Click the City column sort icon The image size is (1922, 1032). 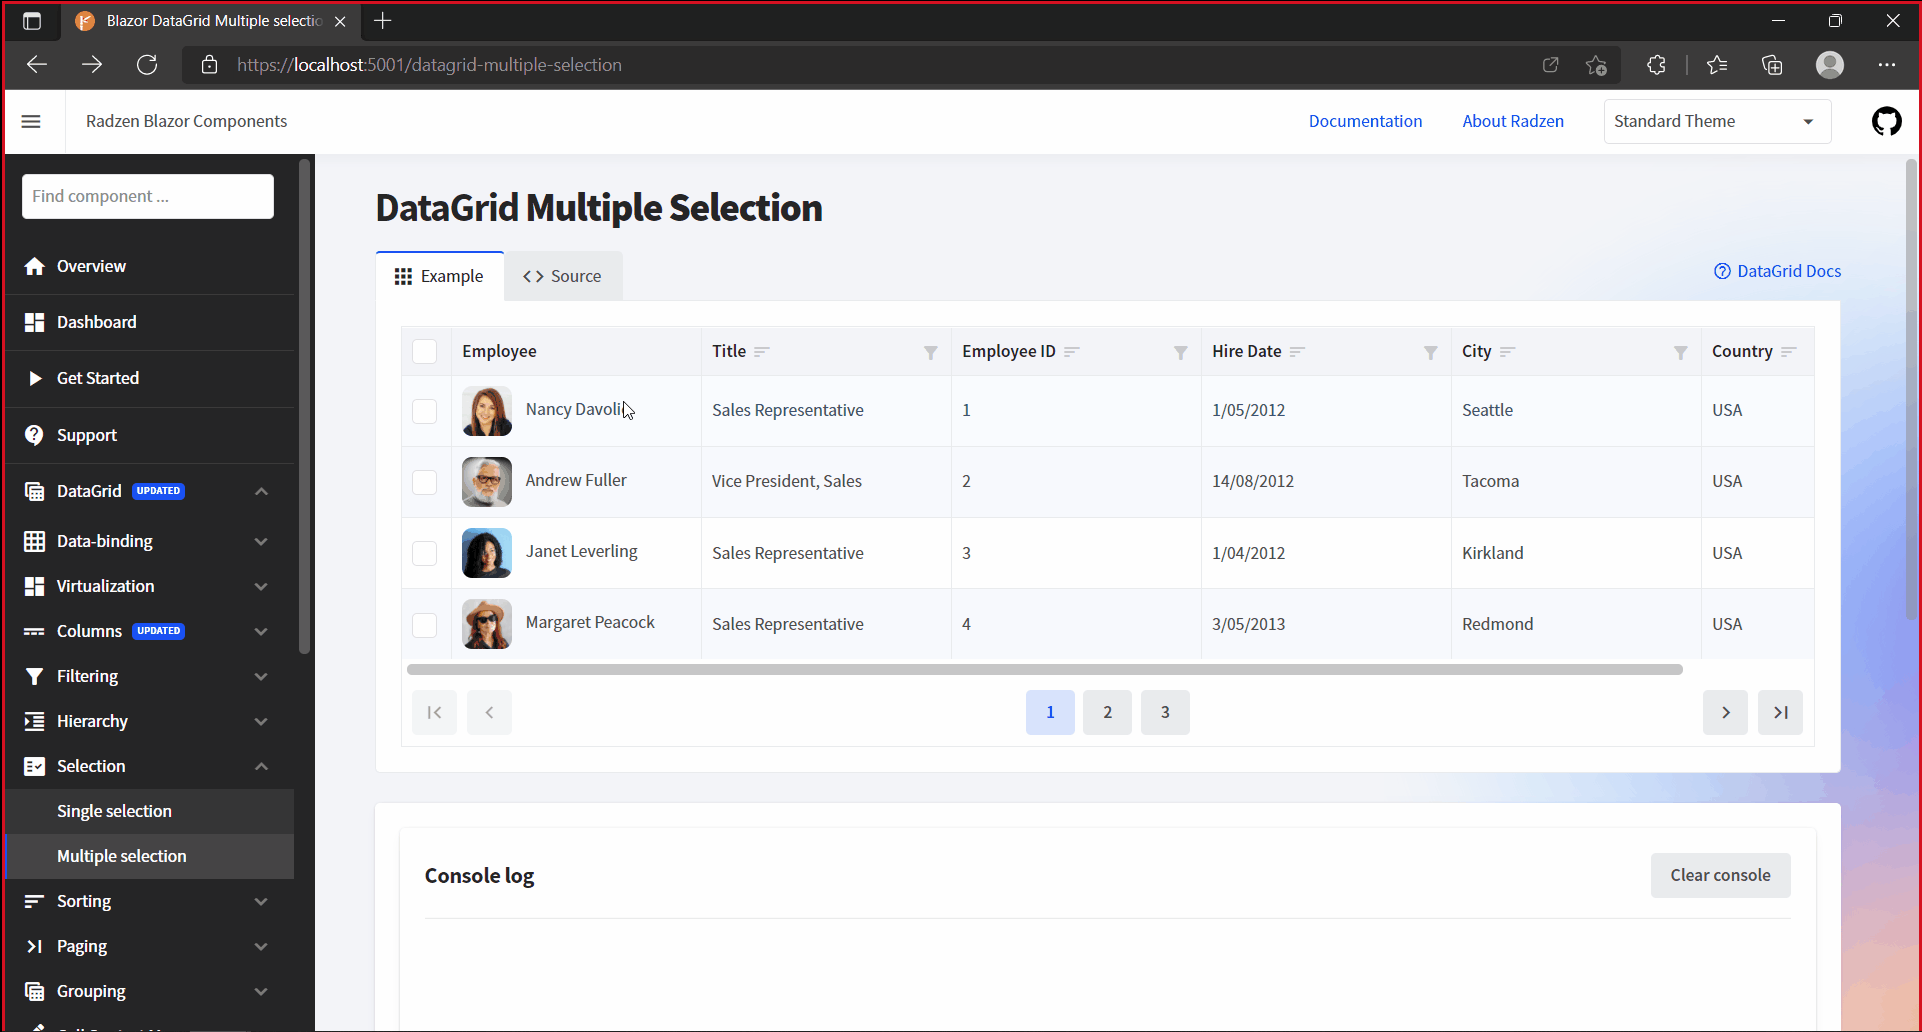pyautogui.click(x=1508, y=352)
